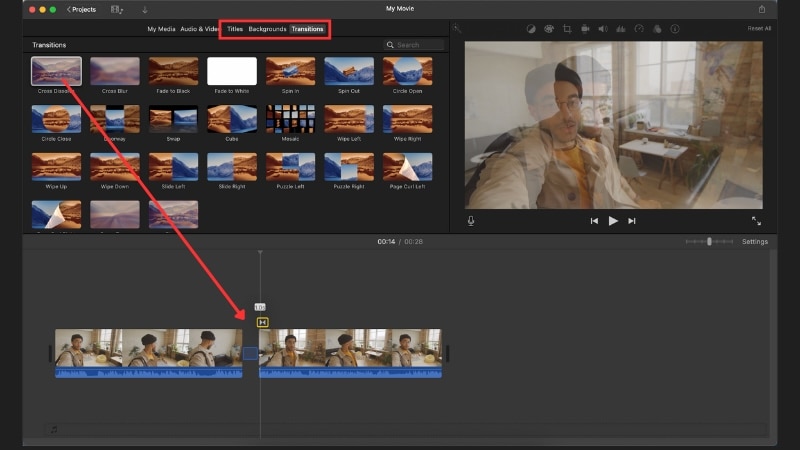The image size is (800, 450).
Task: Click the magic wand auto-enhance icon
Action: point(457,29)
